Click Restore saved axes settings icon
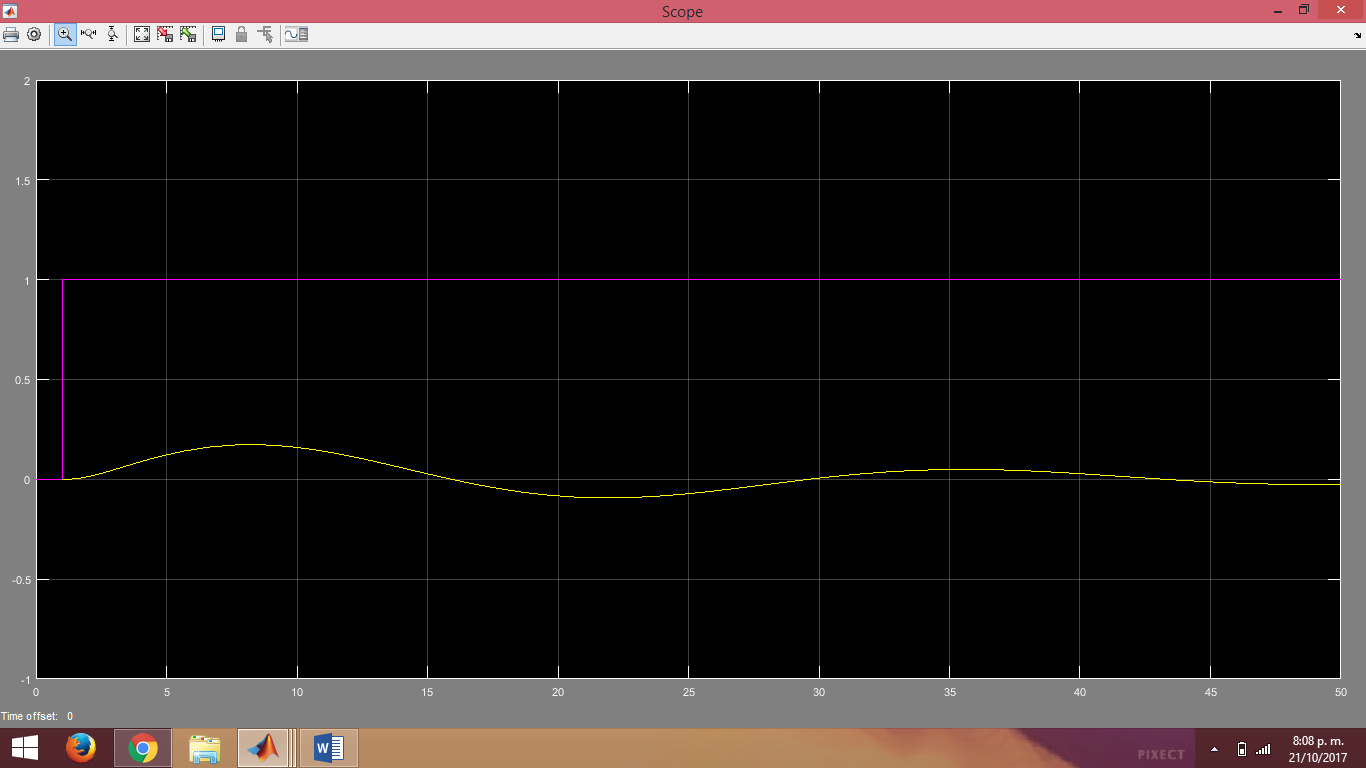 pos(188,34)
